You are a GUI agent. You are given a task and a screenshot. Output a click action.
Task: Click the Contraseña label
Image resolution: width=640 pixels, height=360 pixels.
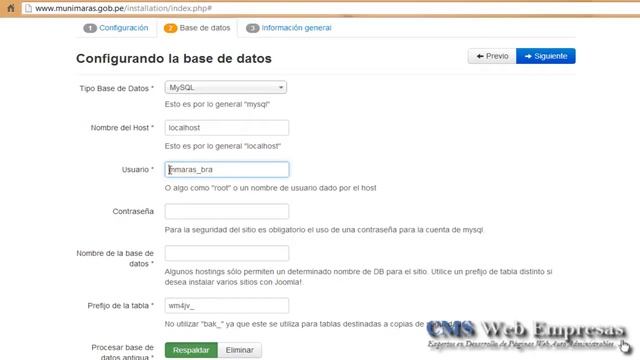133,211
